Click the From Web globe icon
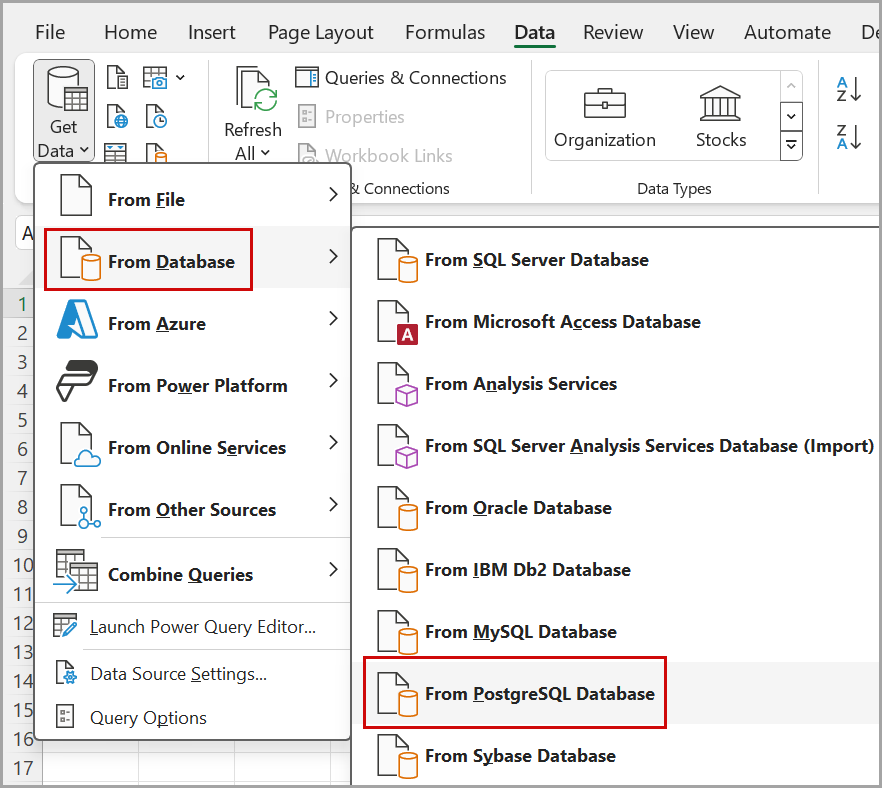The height and width of the screenshot is (788, 882). pos(118,116)
